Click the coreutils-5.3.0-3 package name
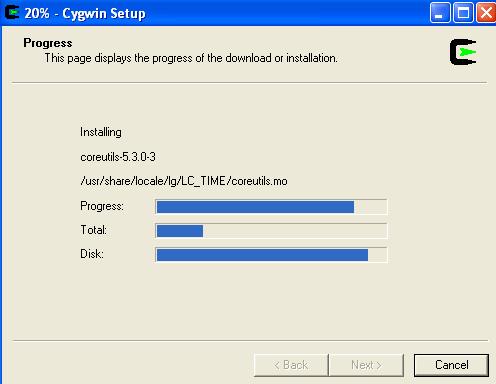The height and width of the screenshot is (384, 496). 118,157
